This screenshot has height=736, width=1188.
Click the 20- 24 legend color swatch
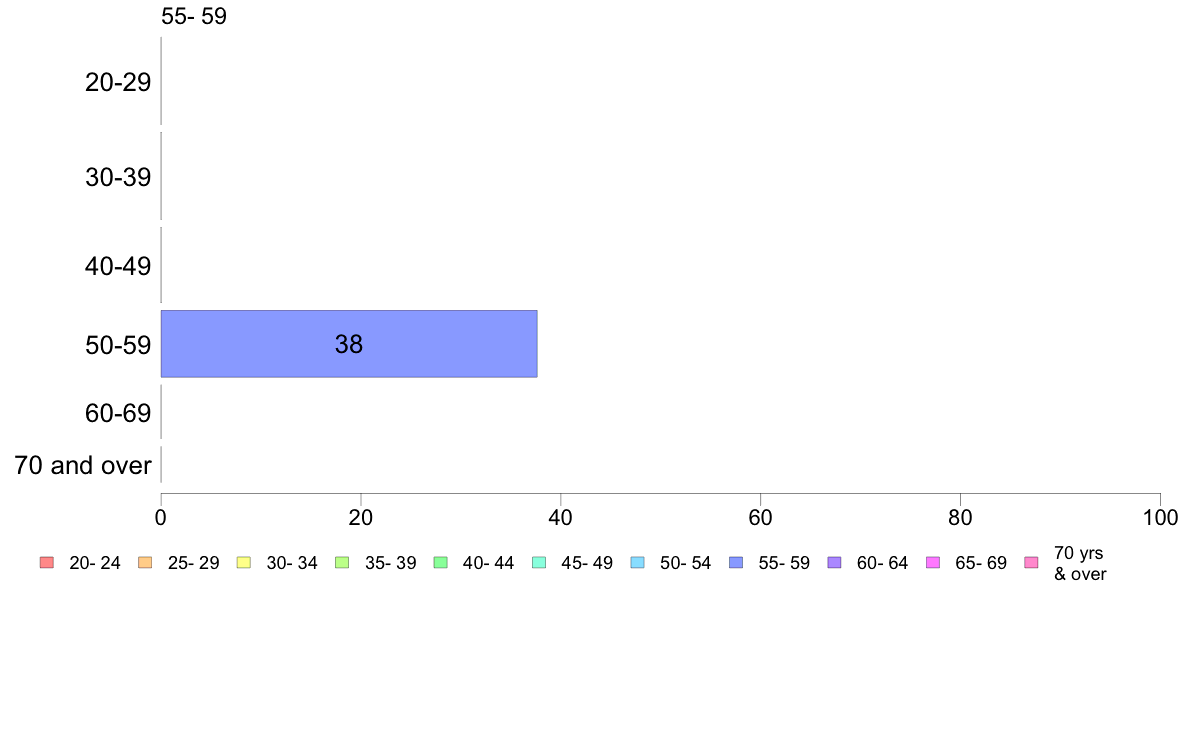pyautogui.click(x=47, y=562)
